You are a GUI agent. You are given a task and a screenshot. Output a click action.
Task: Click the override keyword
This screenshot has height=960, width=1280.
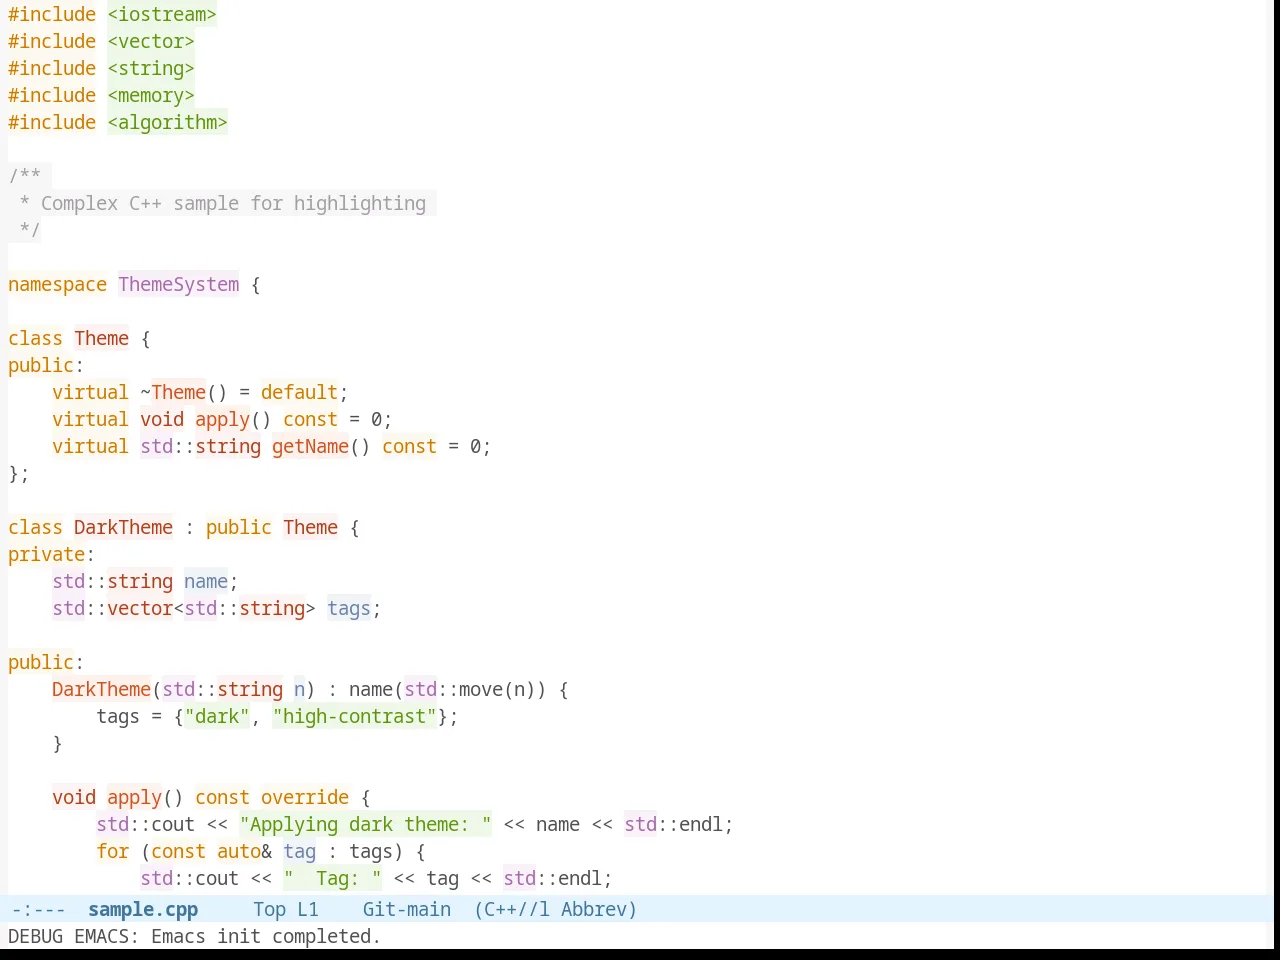tap(305, 797)
